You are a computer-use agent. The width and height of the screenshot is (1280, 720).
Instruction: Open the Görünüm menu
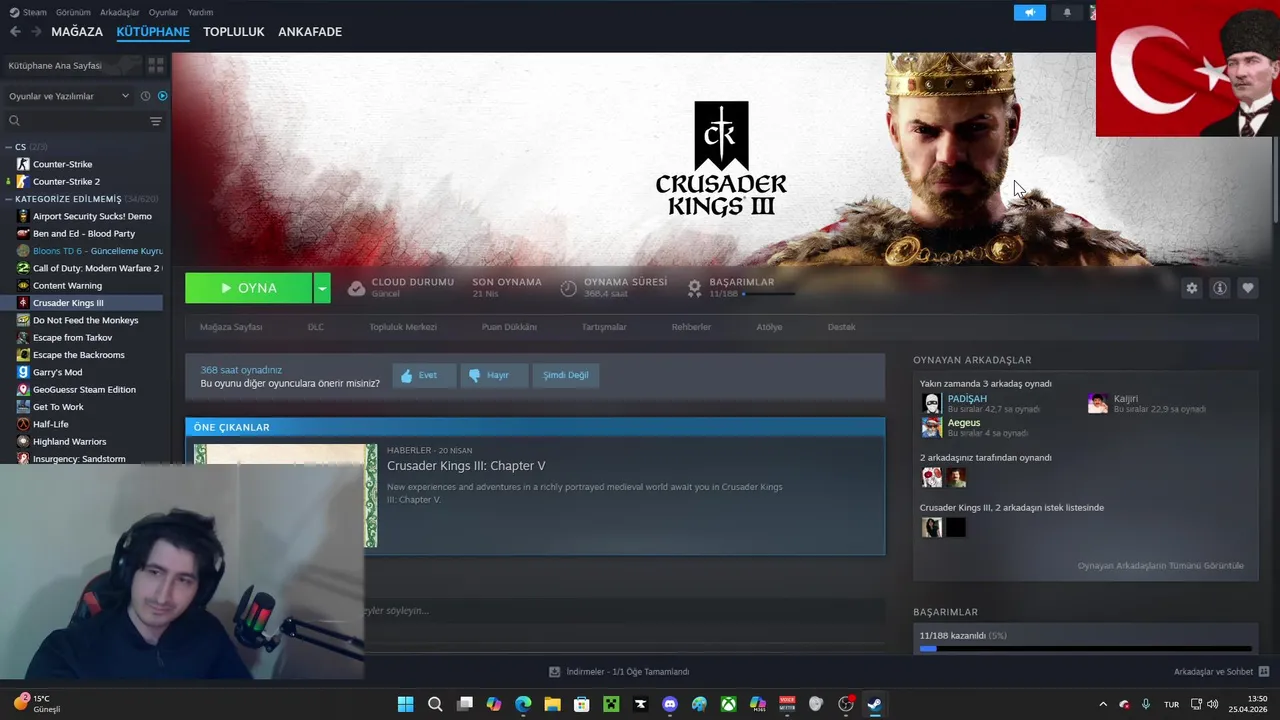coord(73,12)
